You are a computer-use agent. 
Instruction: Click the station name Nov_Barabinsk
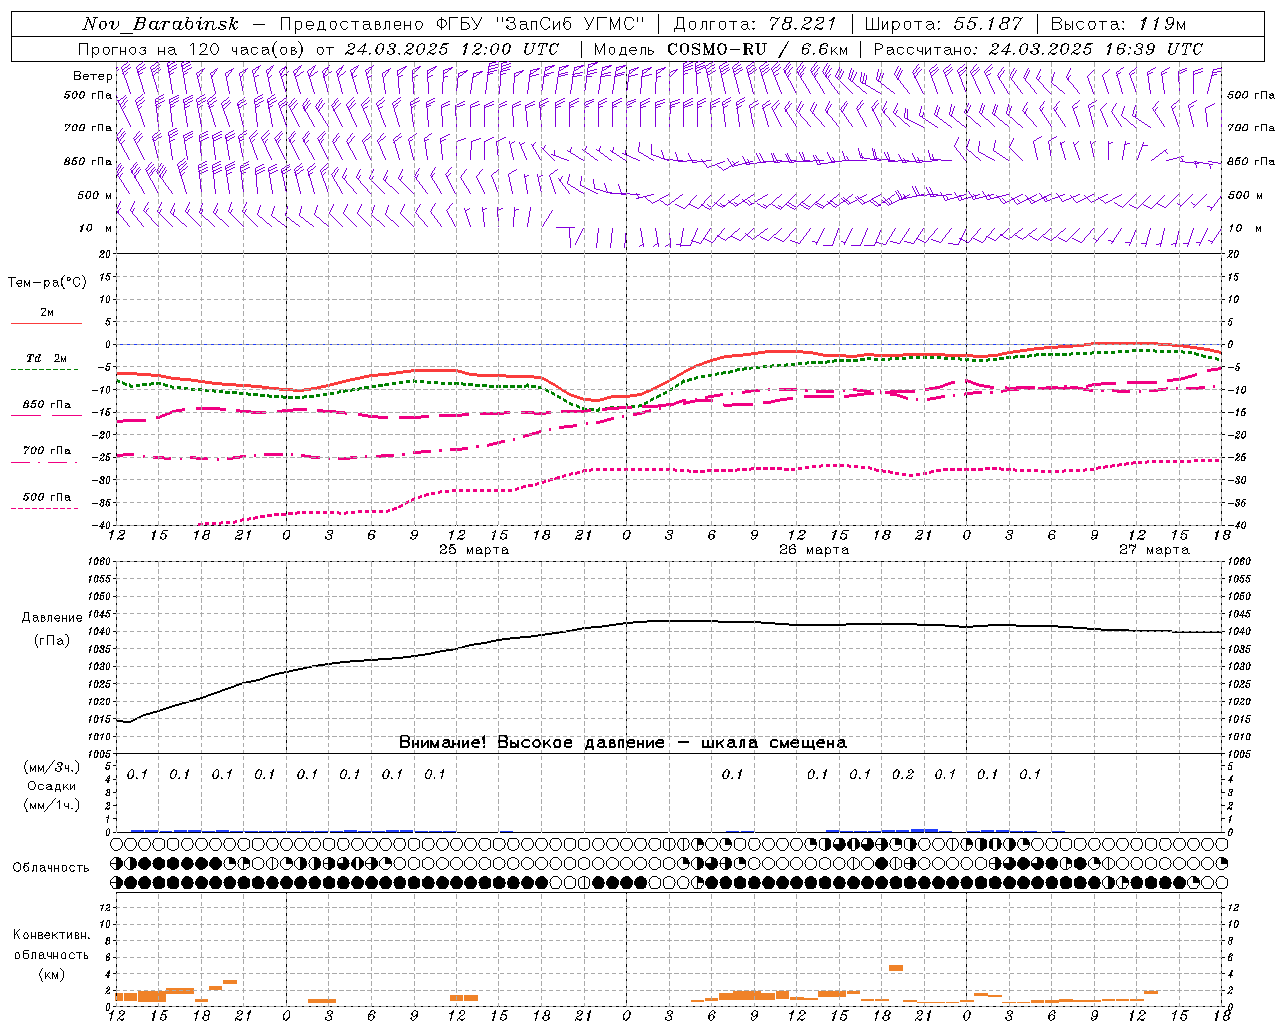click(x=161, y=24)
